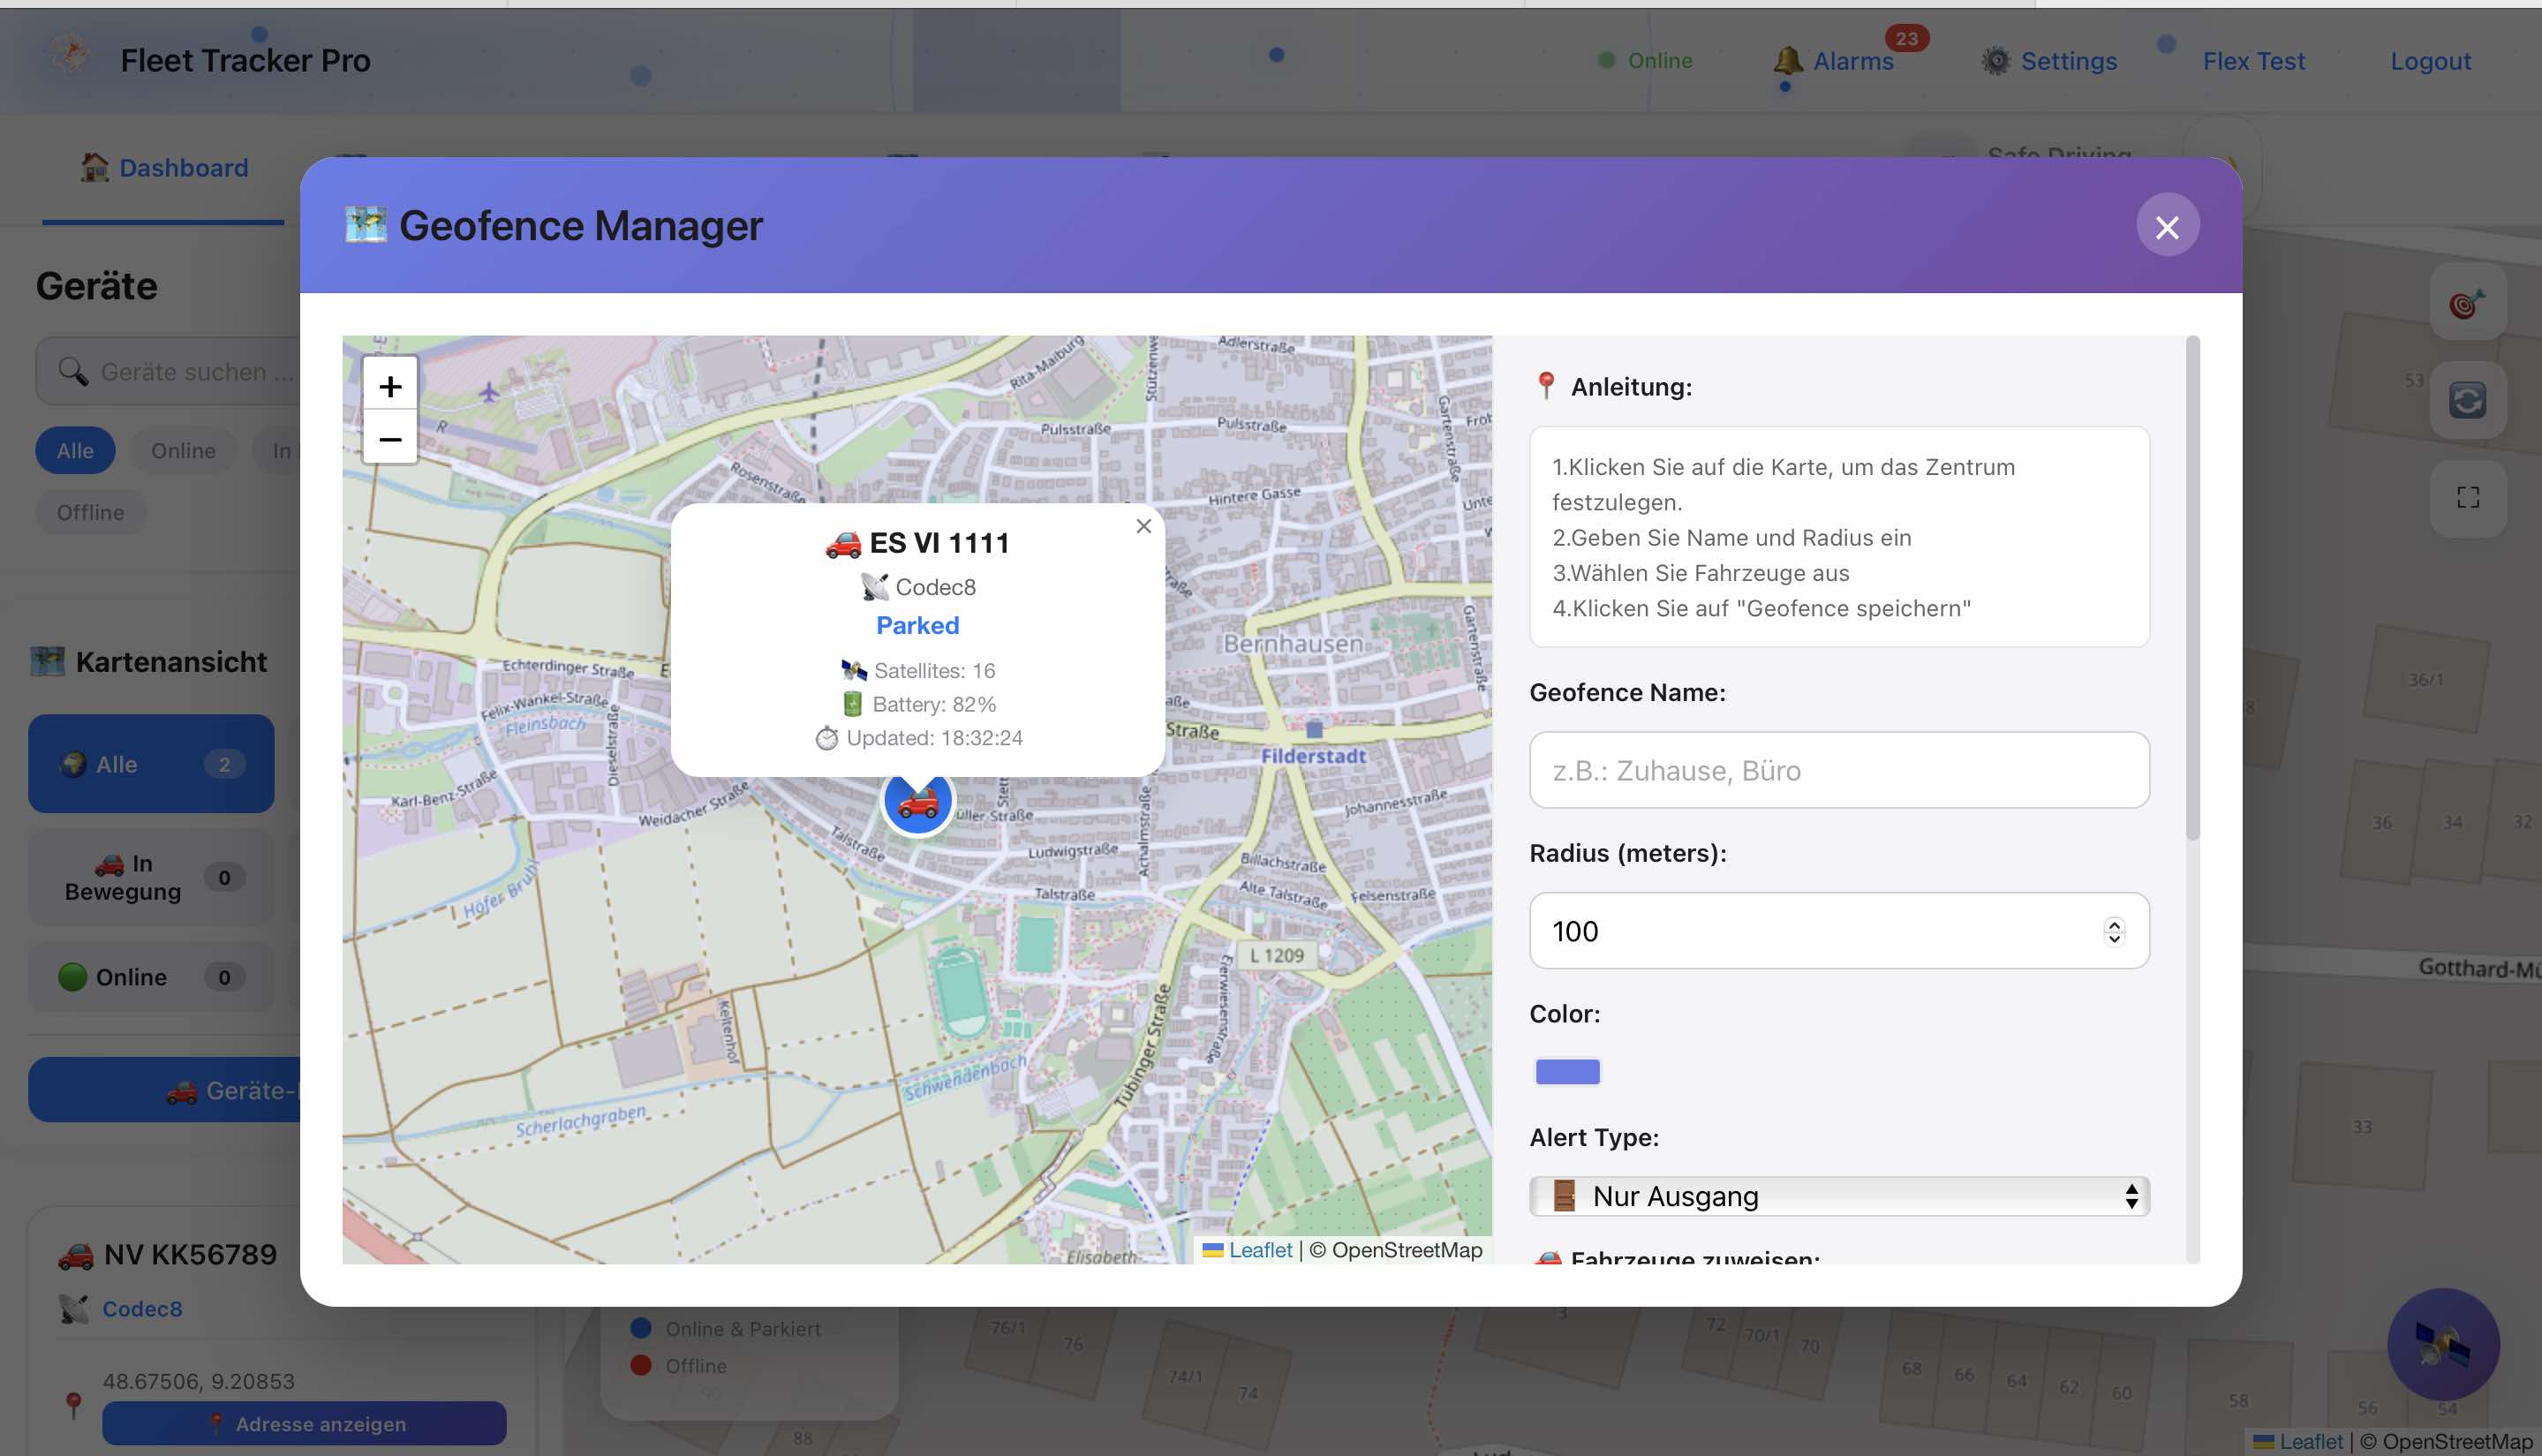Zoom in on the geofence map
The width and height of the screenshot is (2542, 1456).
pos(390,386)
